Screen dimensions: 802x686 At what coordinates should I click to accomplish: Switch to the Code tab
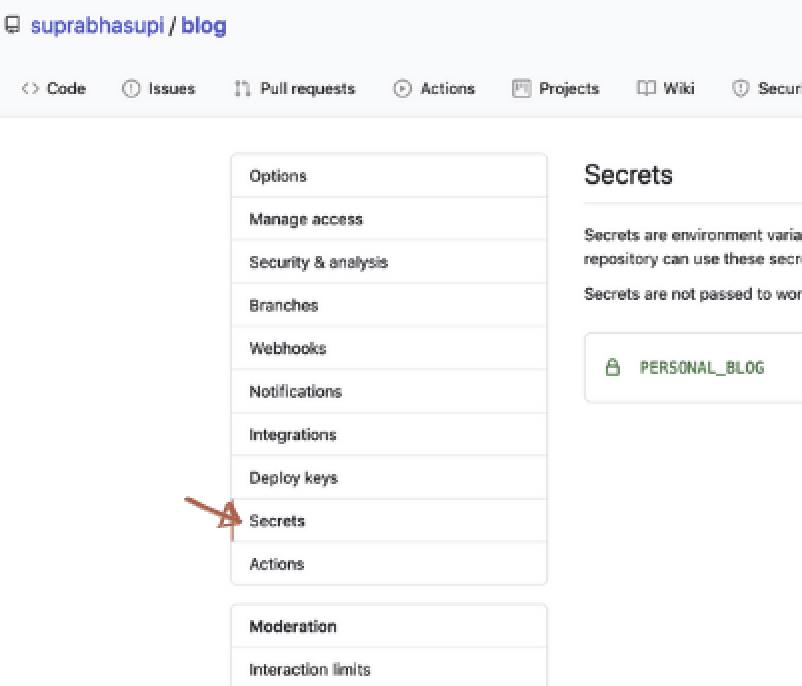(x=66, y=88)
